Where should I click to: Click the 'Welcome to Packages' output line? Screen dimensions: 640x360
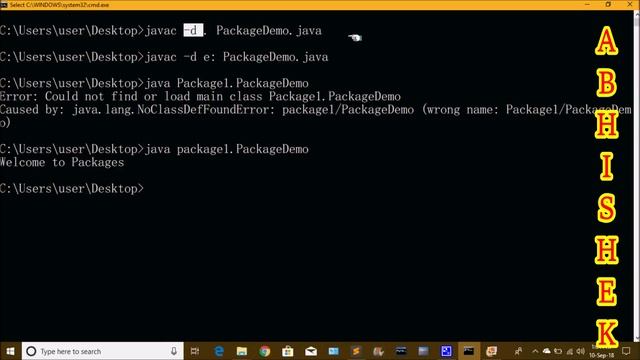pyautogui.click(x=62, y=162)
